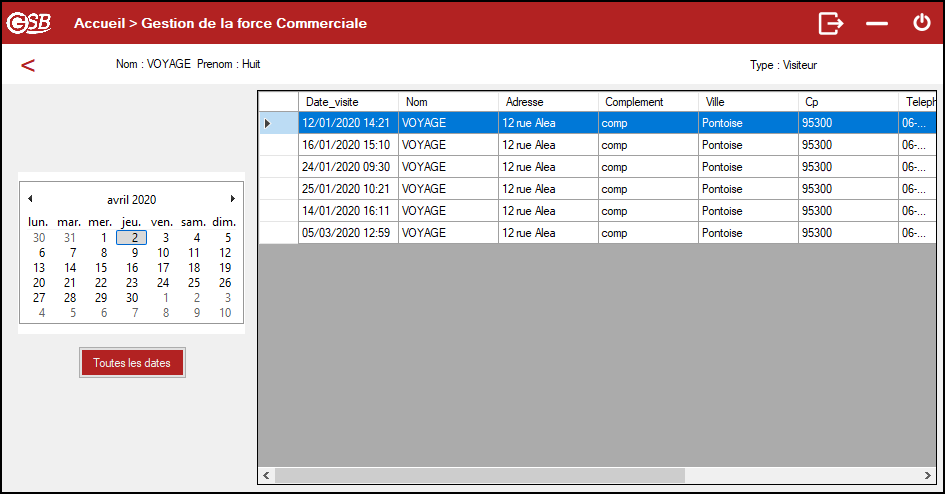Click the Prenom : Huit label

[x=228, y=64]
